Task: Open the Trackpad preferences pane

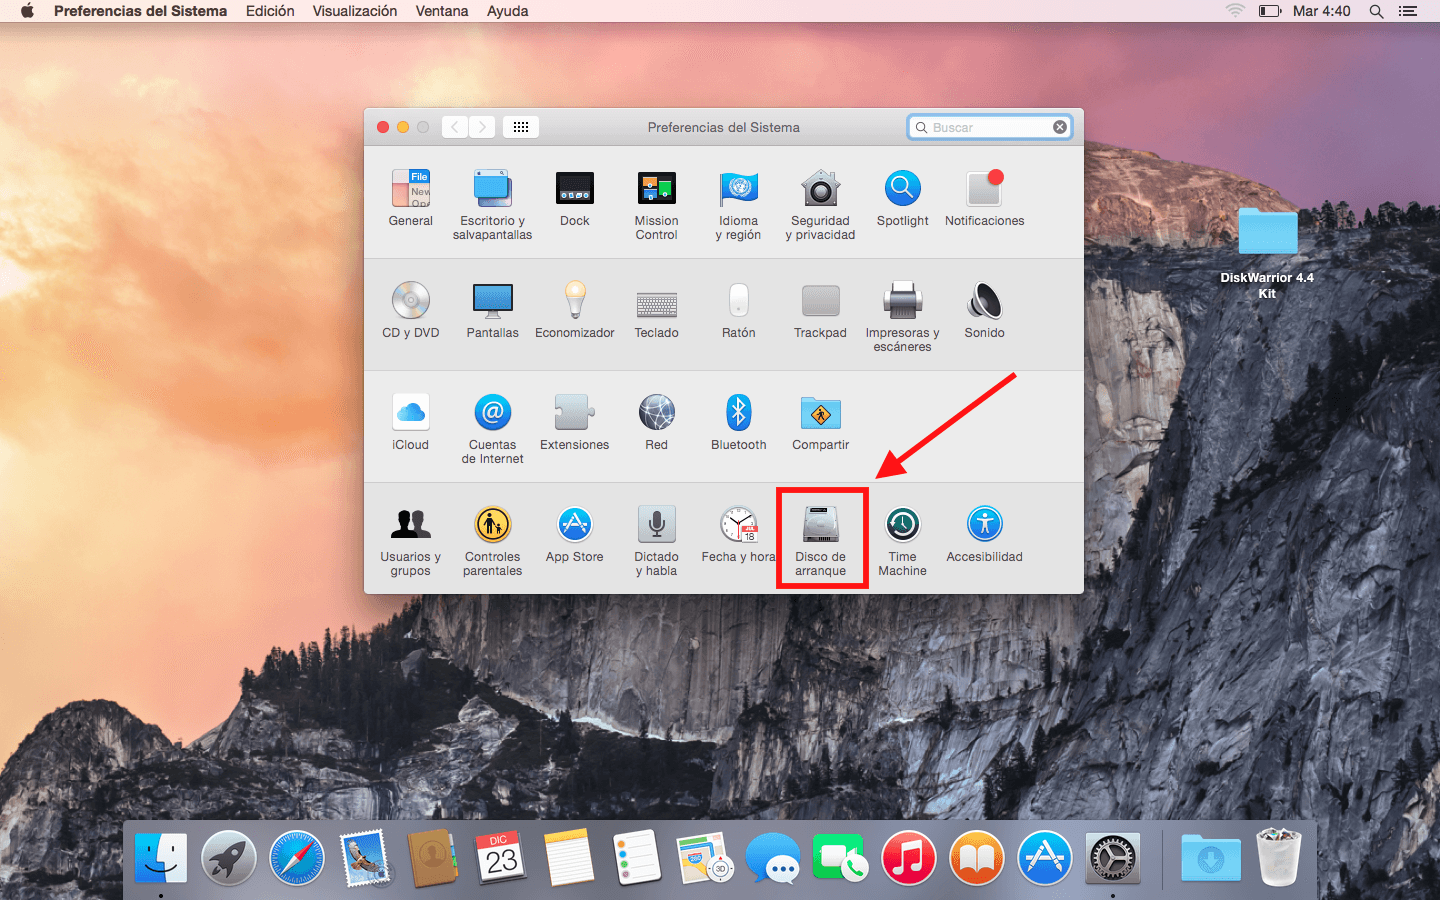Action: coord(821,310)
